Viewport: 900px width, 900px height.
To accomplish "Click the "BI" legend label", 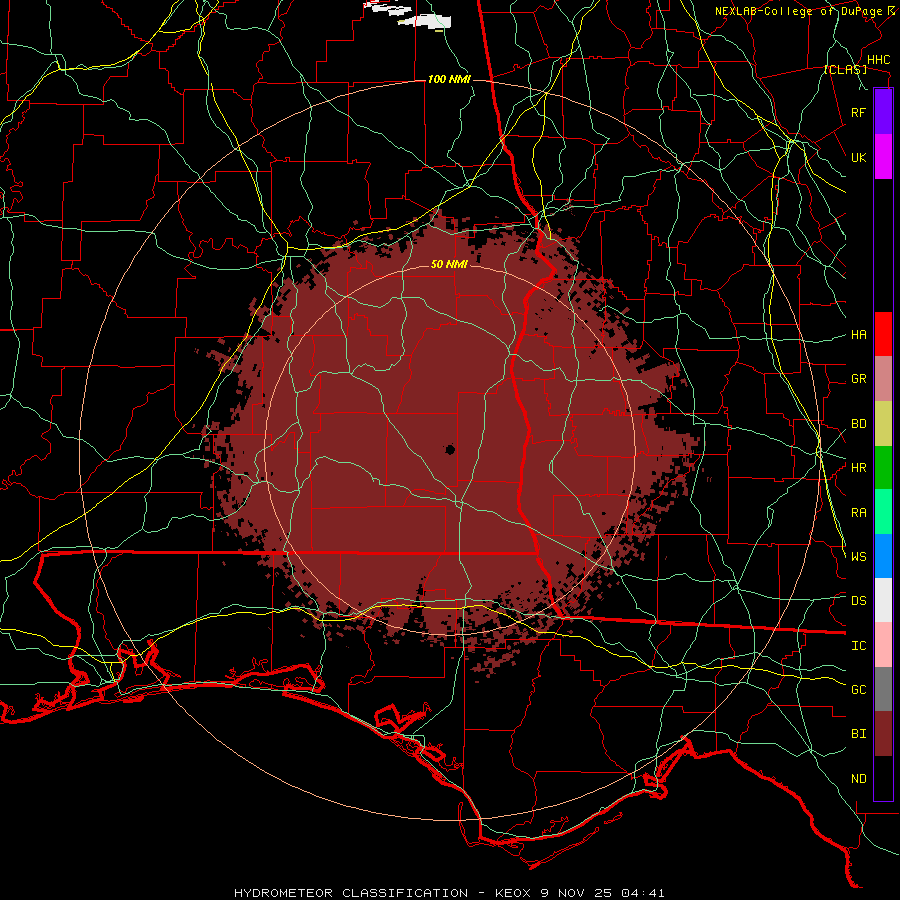I will coord(858,734).
